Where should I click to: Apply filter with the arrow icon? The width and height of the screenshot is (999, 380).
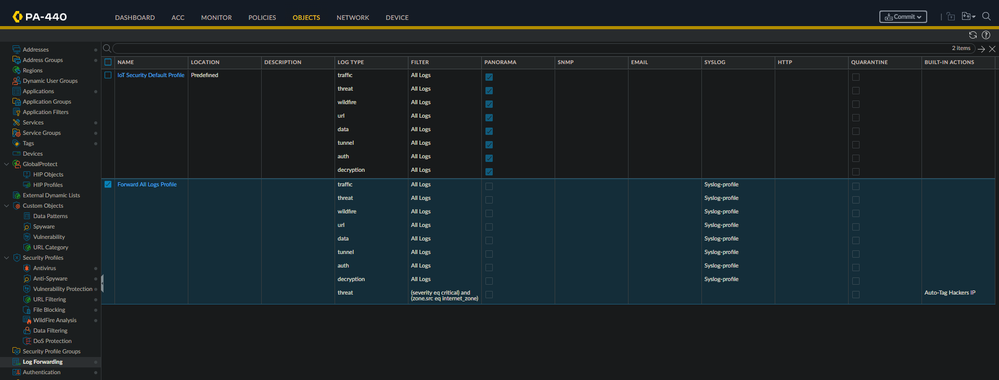981,49
